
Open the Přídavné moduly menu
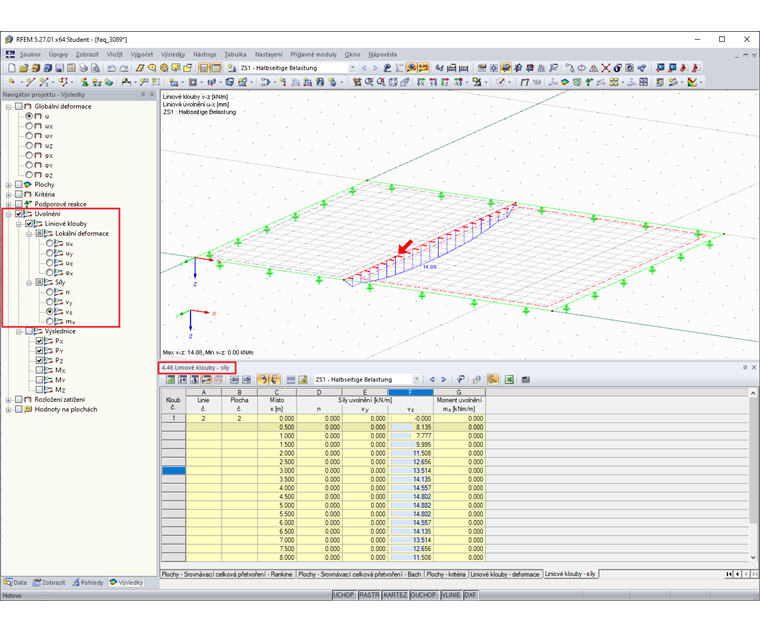tap(313, 54)
